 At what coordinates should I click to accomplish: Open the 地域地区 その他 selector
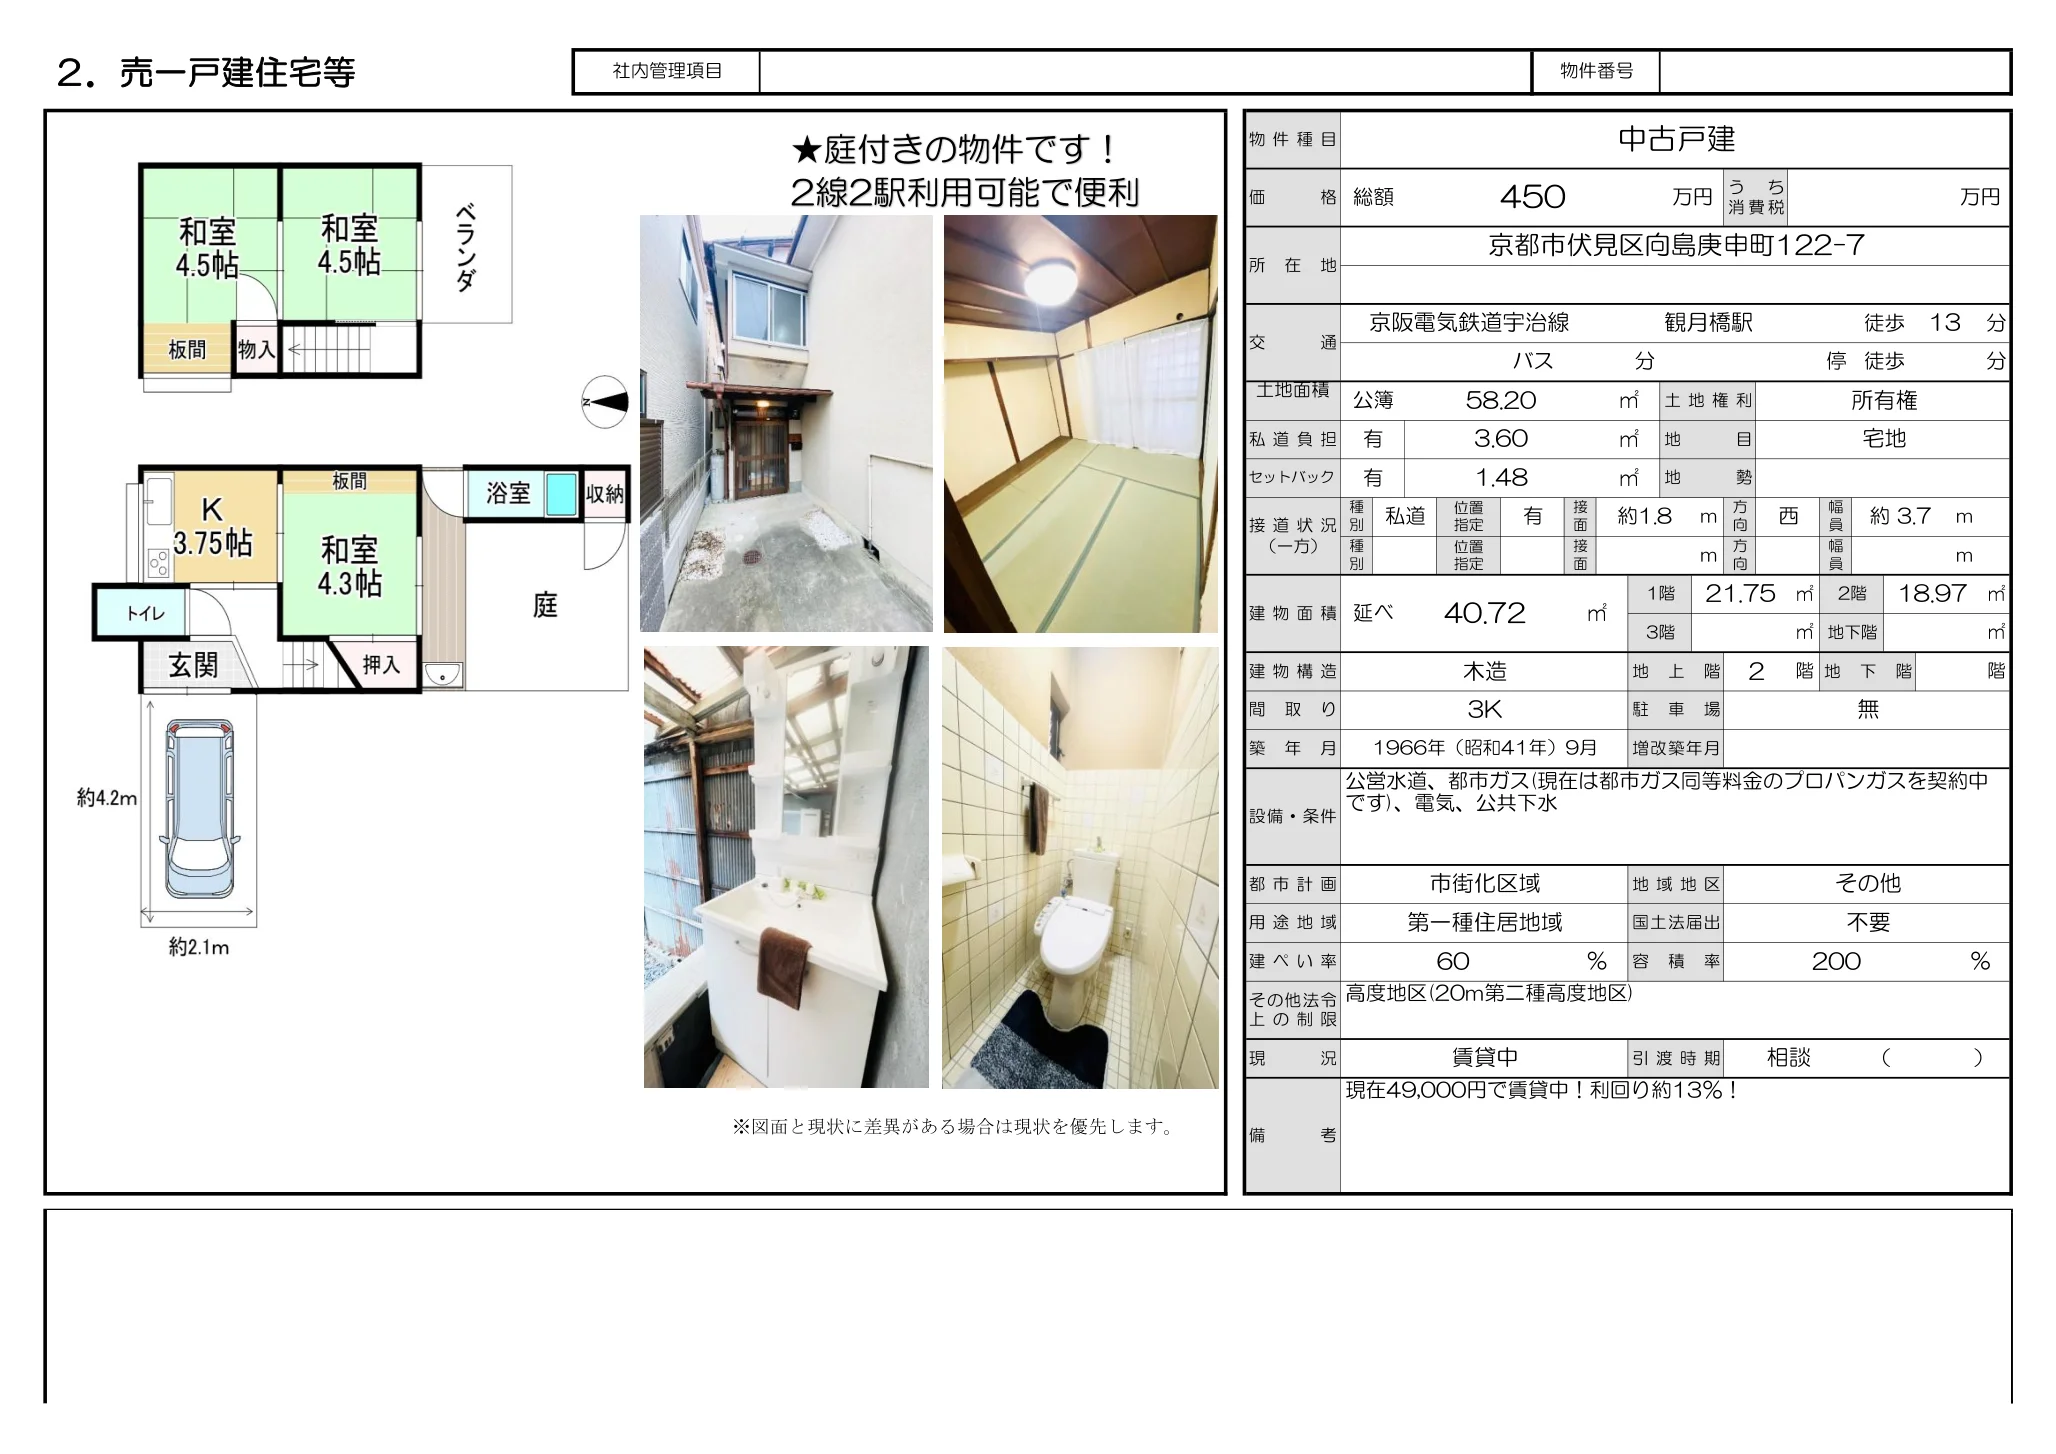(x=1870, y=883)
